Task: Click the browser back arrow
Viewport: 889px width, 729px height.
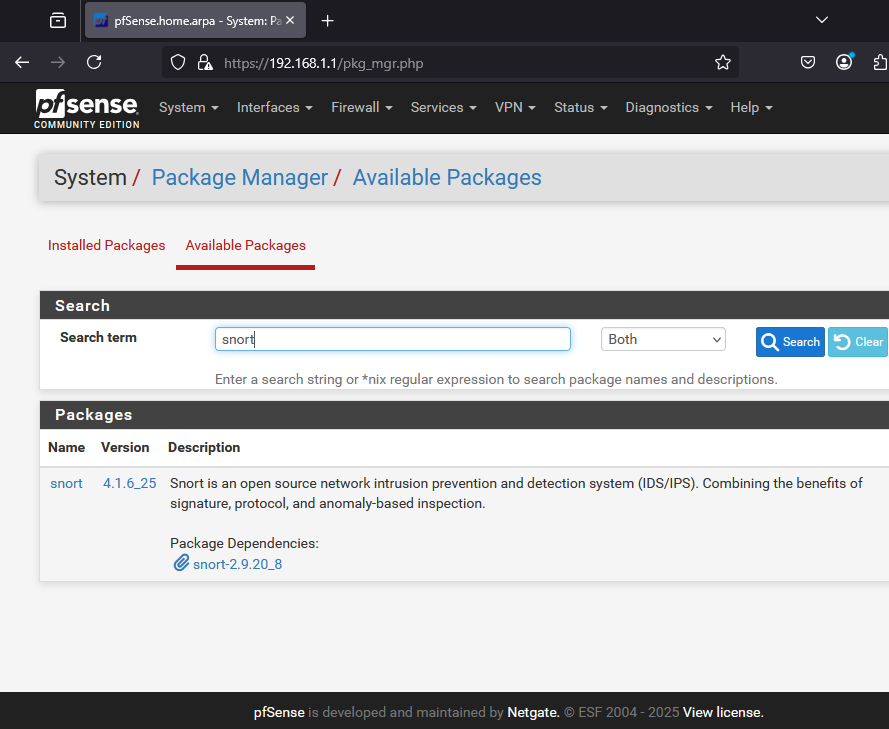Action: pyautogui.click(x=22, y=62)
